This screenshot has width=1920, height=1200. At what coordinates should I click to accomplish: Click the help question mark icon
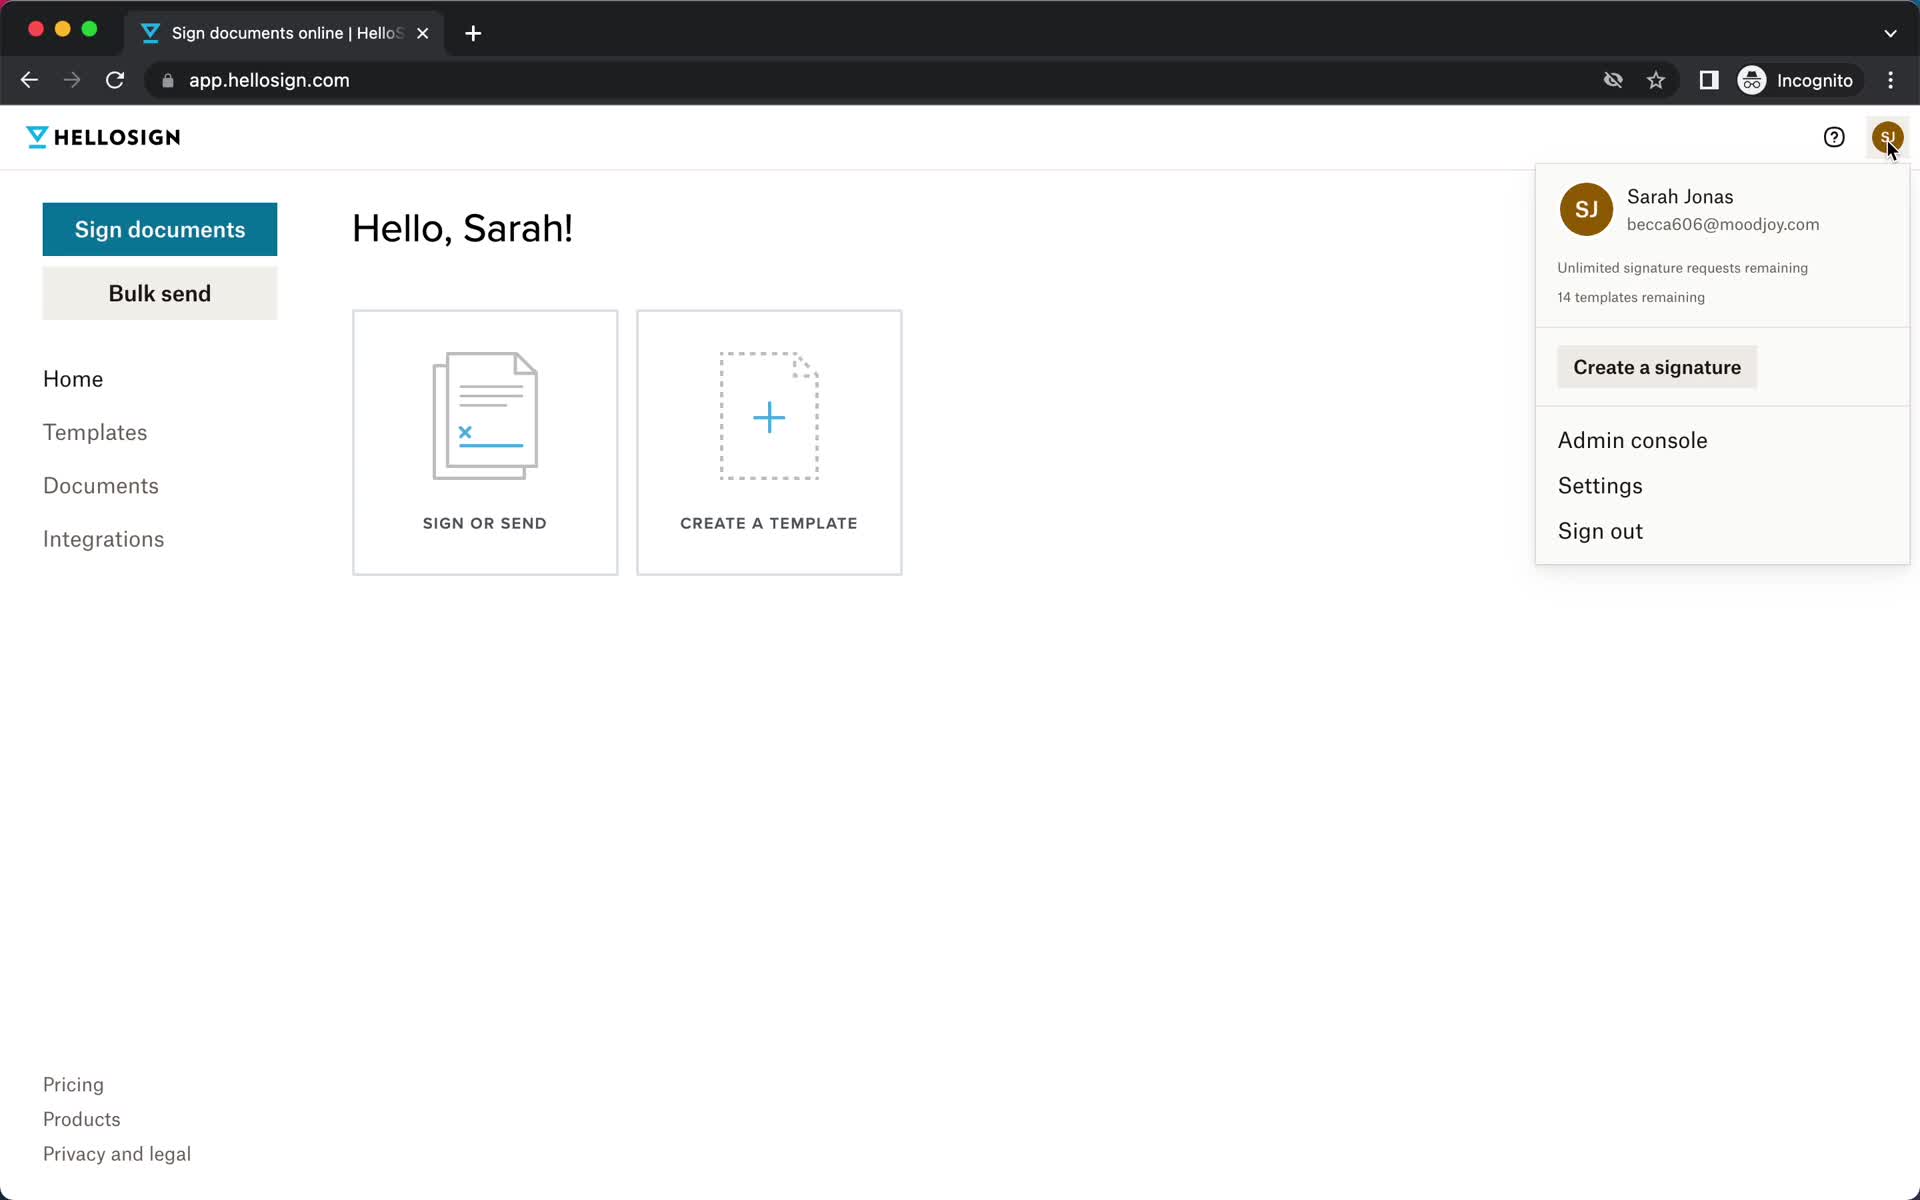(1834, 137)
